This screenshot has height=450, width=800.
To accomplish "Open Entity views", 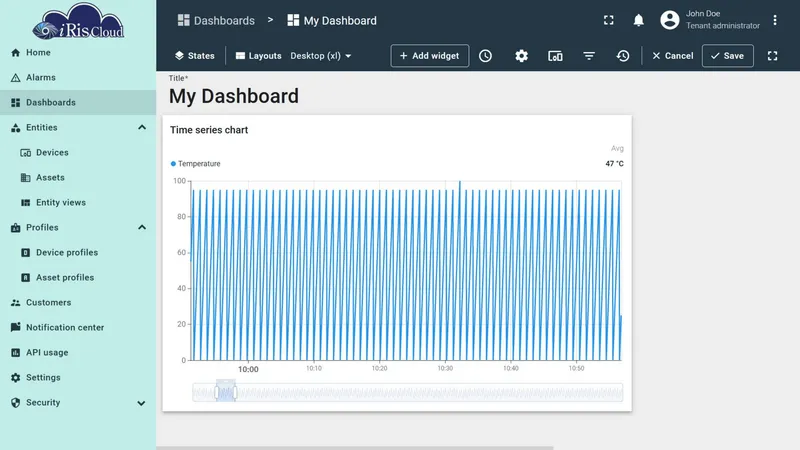I will (x=78, y=203).
